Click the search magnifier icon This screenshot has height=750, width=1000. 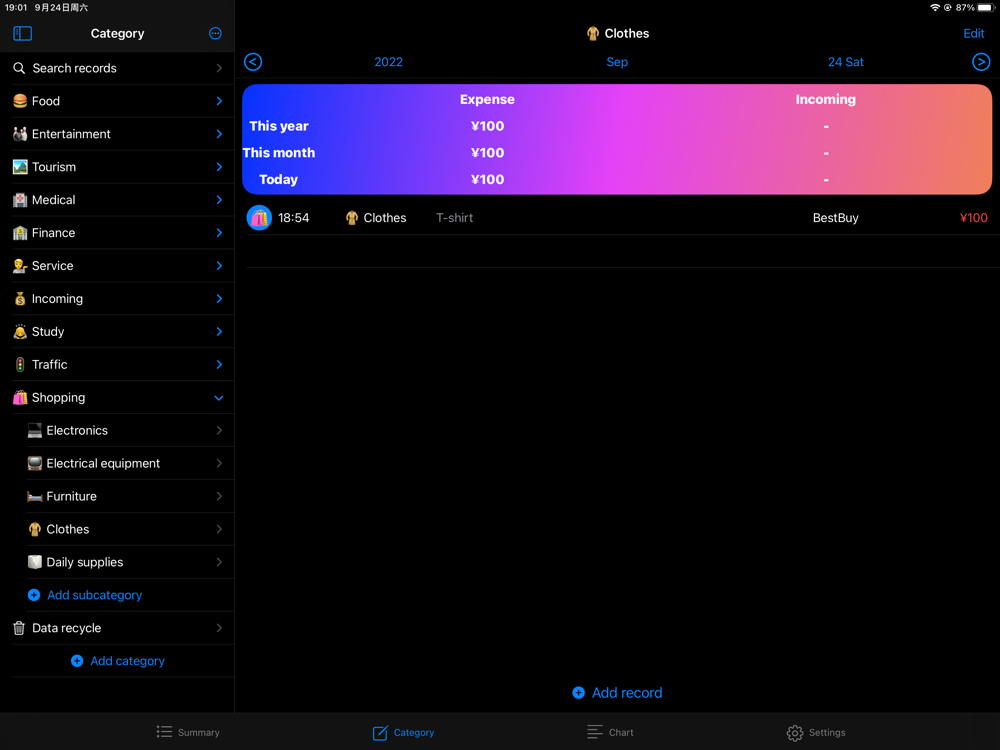pos(19,68)
